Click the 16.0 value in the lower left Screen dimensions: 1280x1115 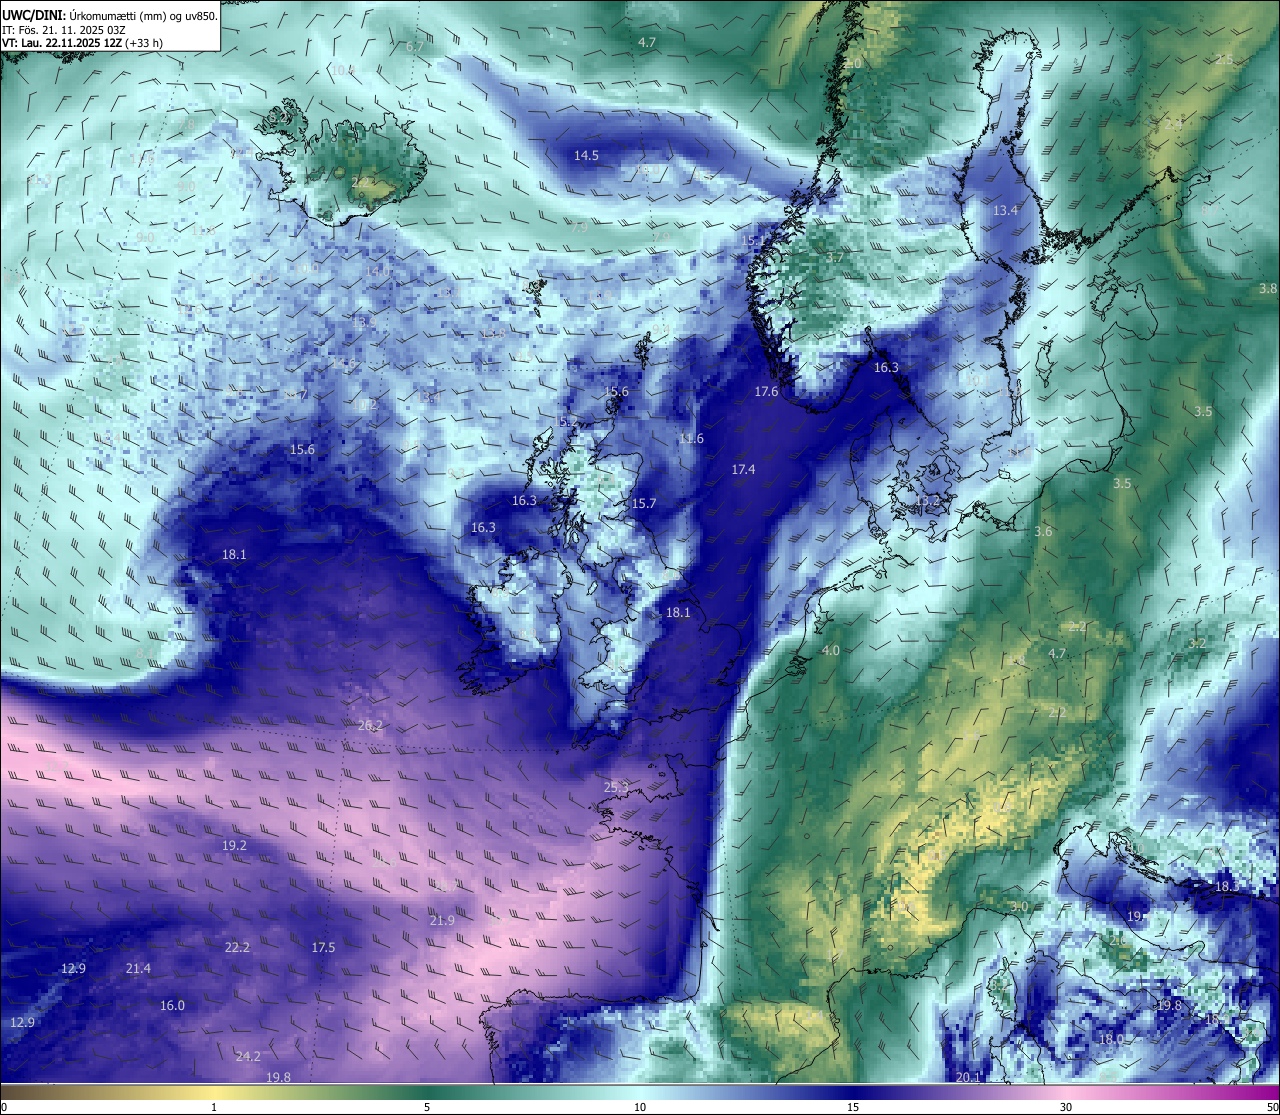point(172,1006)
